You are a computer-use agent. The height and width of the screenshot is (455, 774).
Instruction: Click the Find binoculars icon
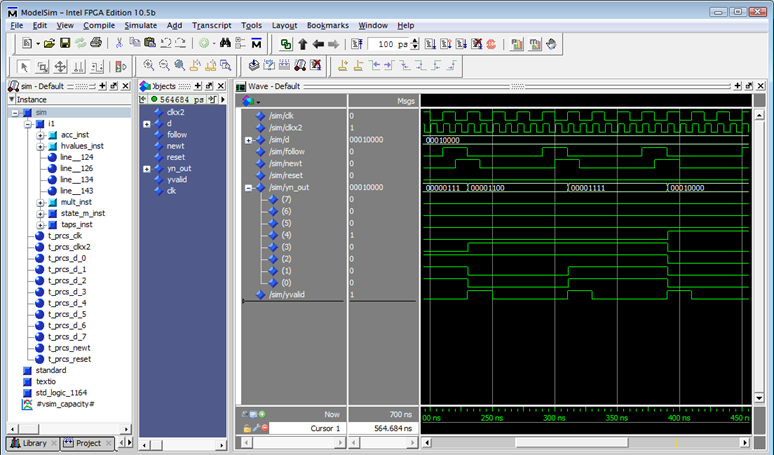(x=225, y=44)
